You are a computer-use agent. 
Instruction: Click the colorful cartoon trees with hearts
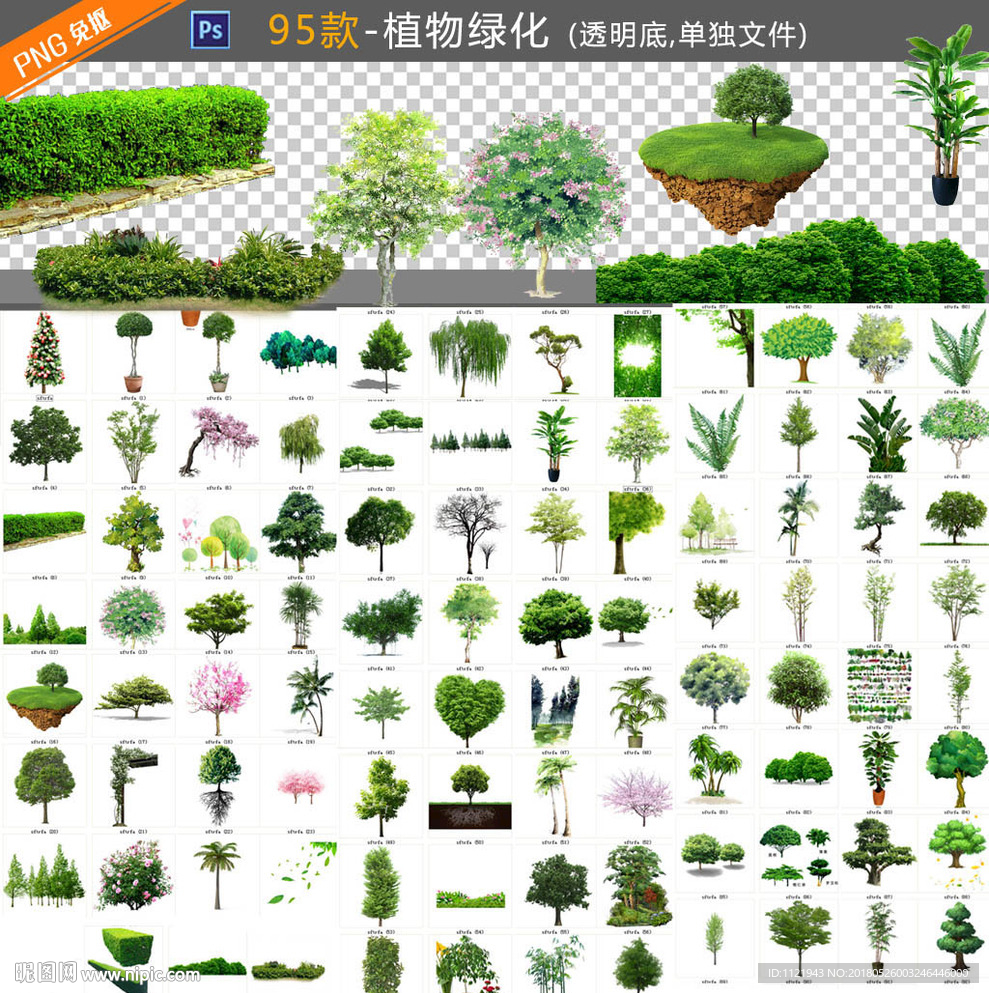click(219, 538)
